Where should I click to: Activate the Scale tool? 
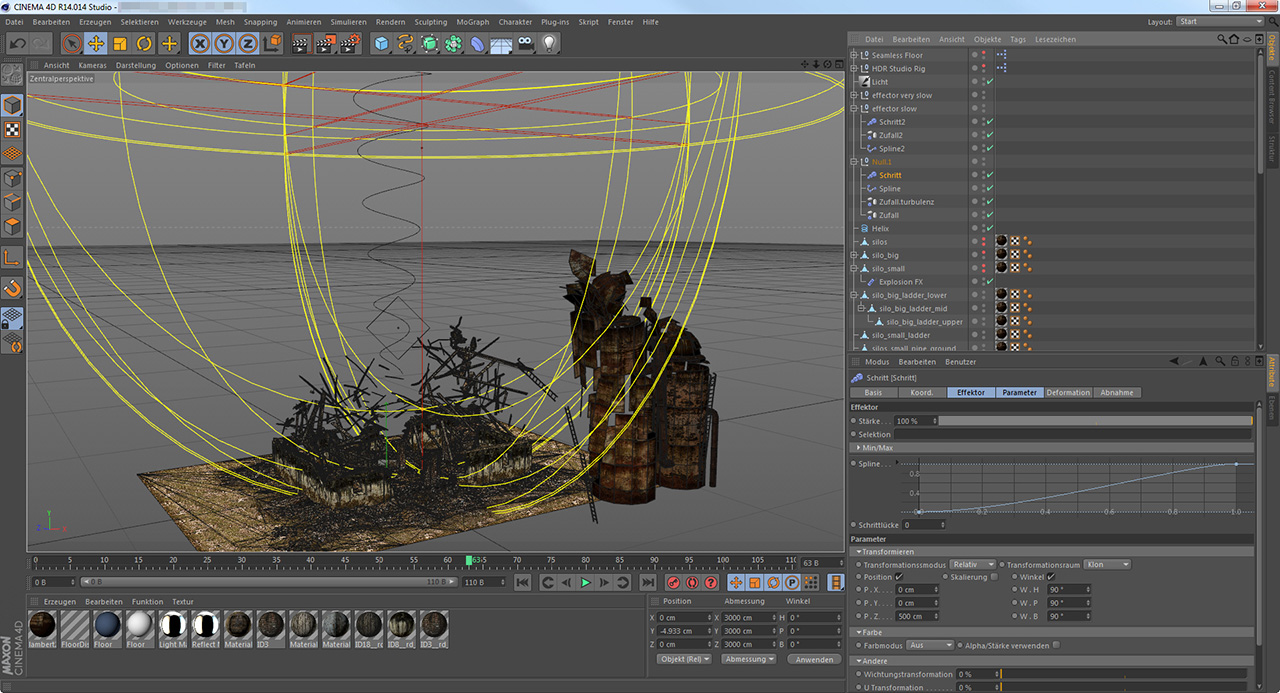point(120,43)
